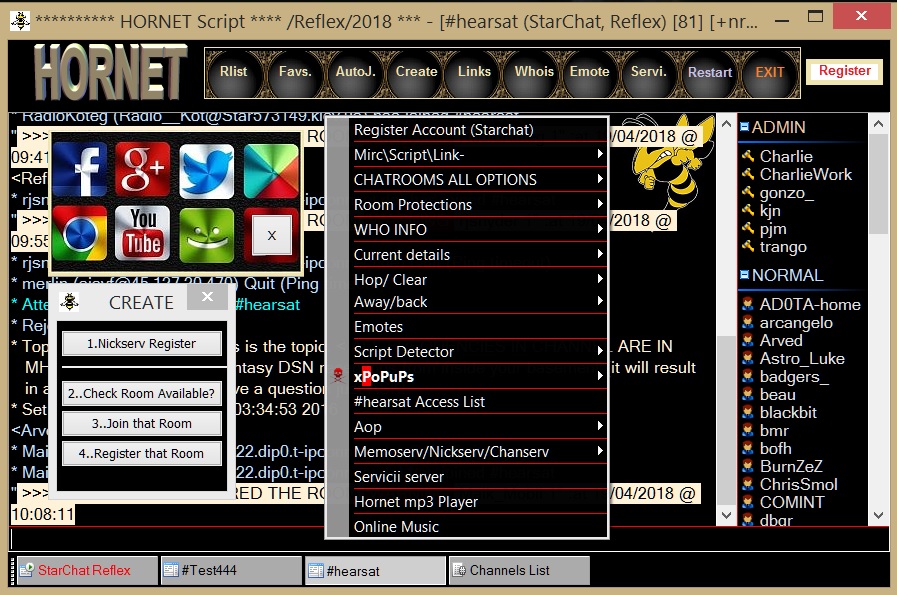Image resolution: width=897 pixels, height=595 pixels.
Task: Launch the Chrome browser icon
Action: pyautogui.click(x=79, y=235)
